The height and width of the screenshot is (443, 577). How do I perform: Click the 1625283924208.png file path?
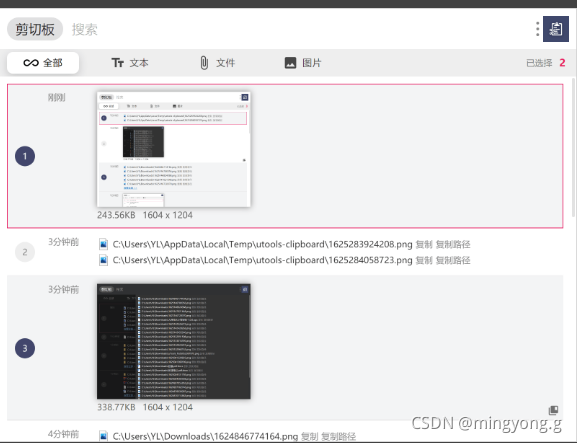tap(262, 244)
